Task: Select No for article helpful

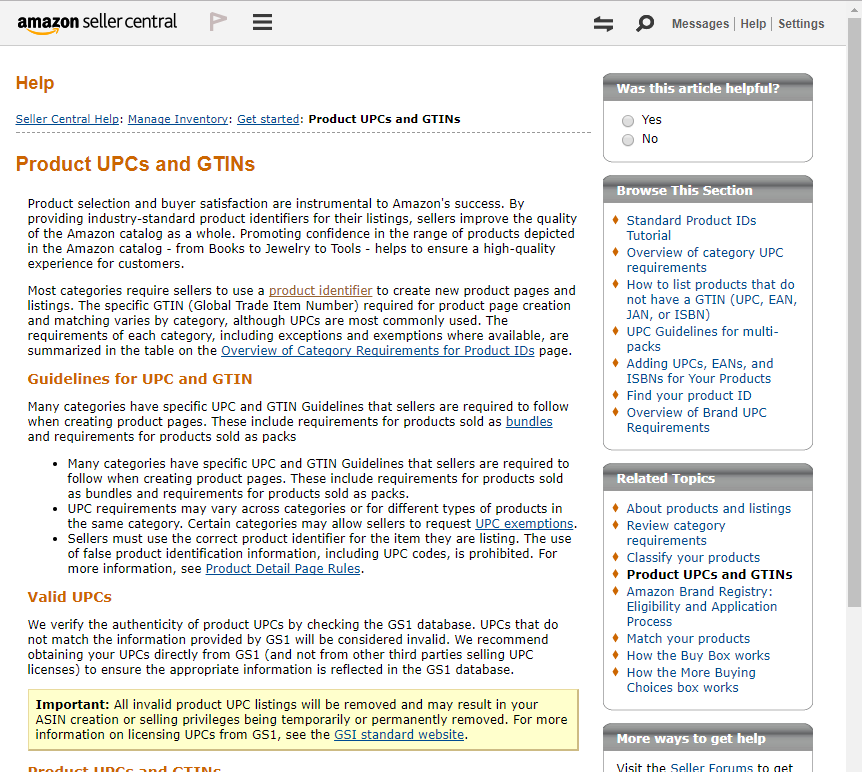Action: pos(628,140)
